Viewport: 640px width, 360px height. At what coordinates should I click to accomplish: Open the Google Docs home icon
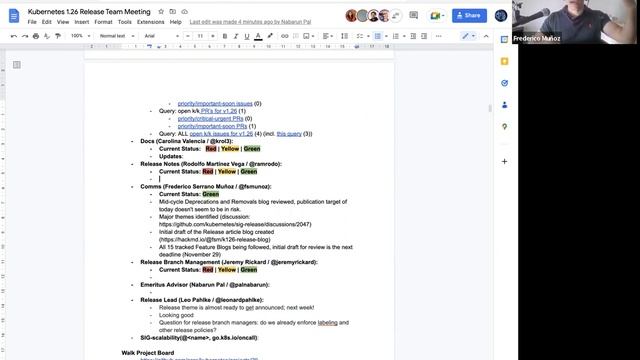14,16
